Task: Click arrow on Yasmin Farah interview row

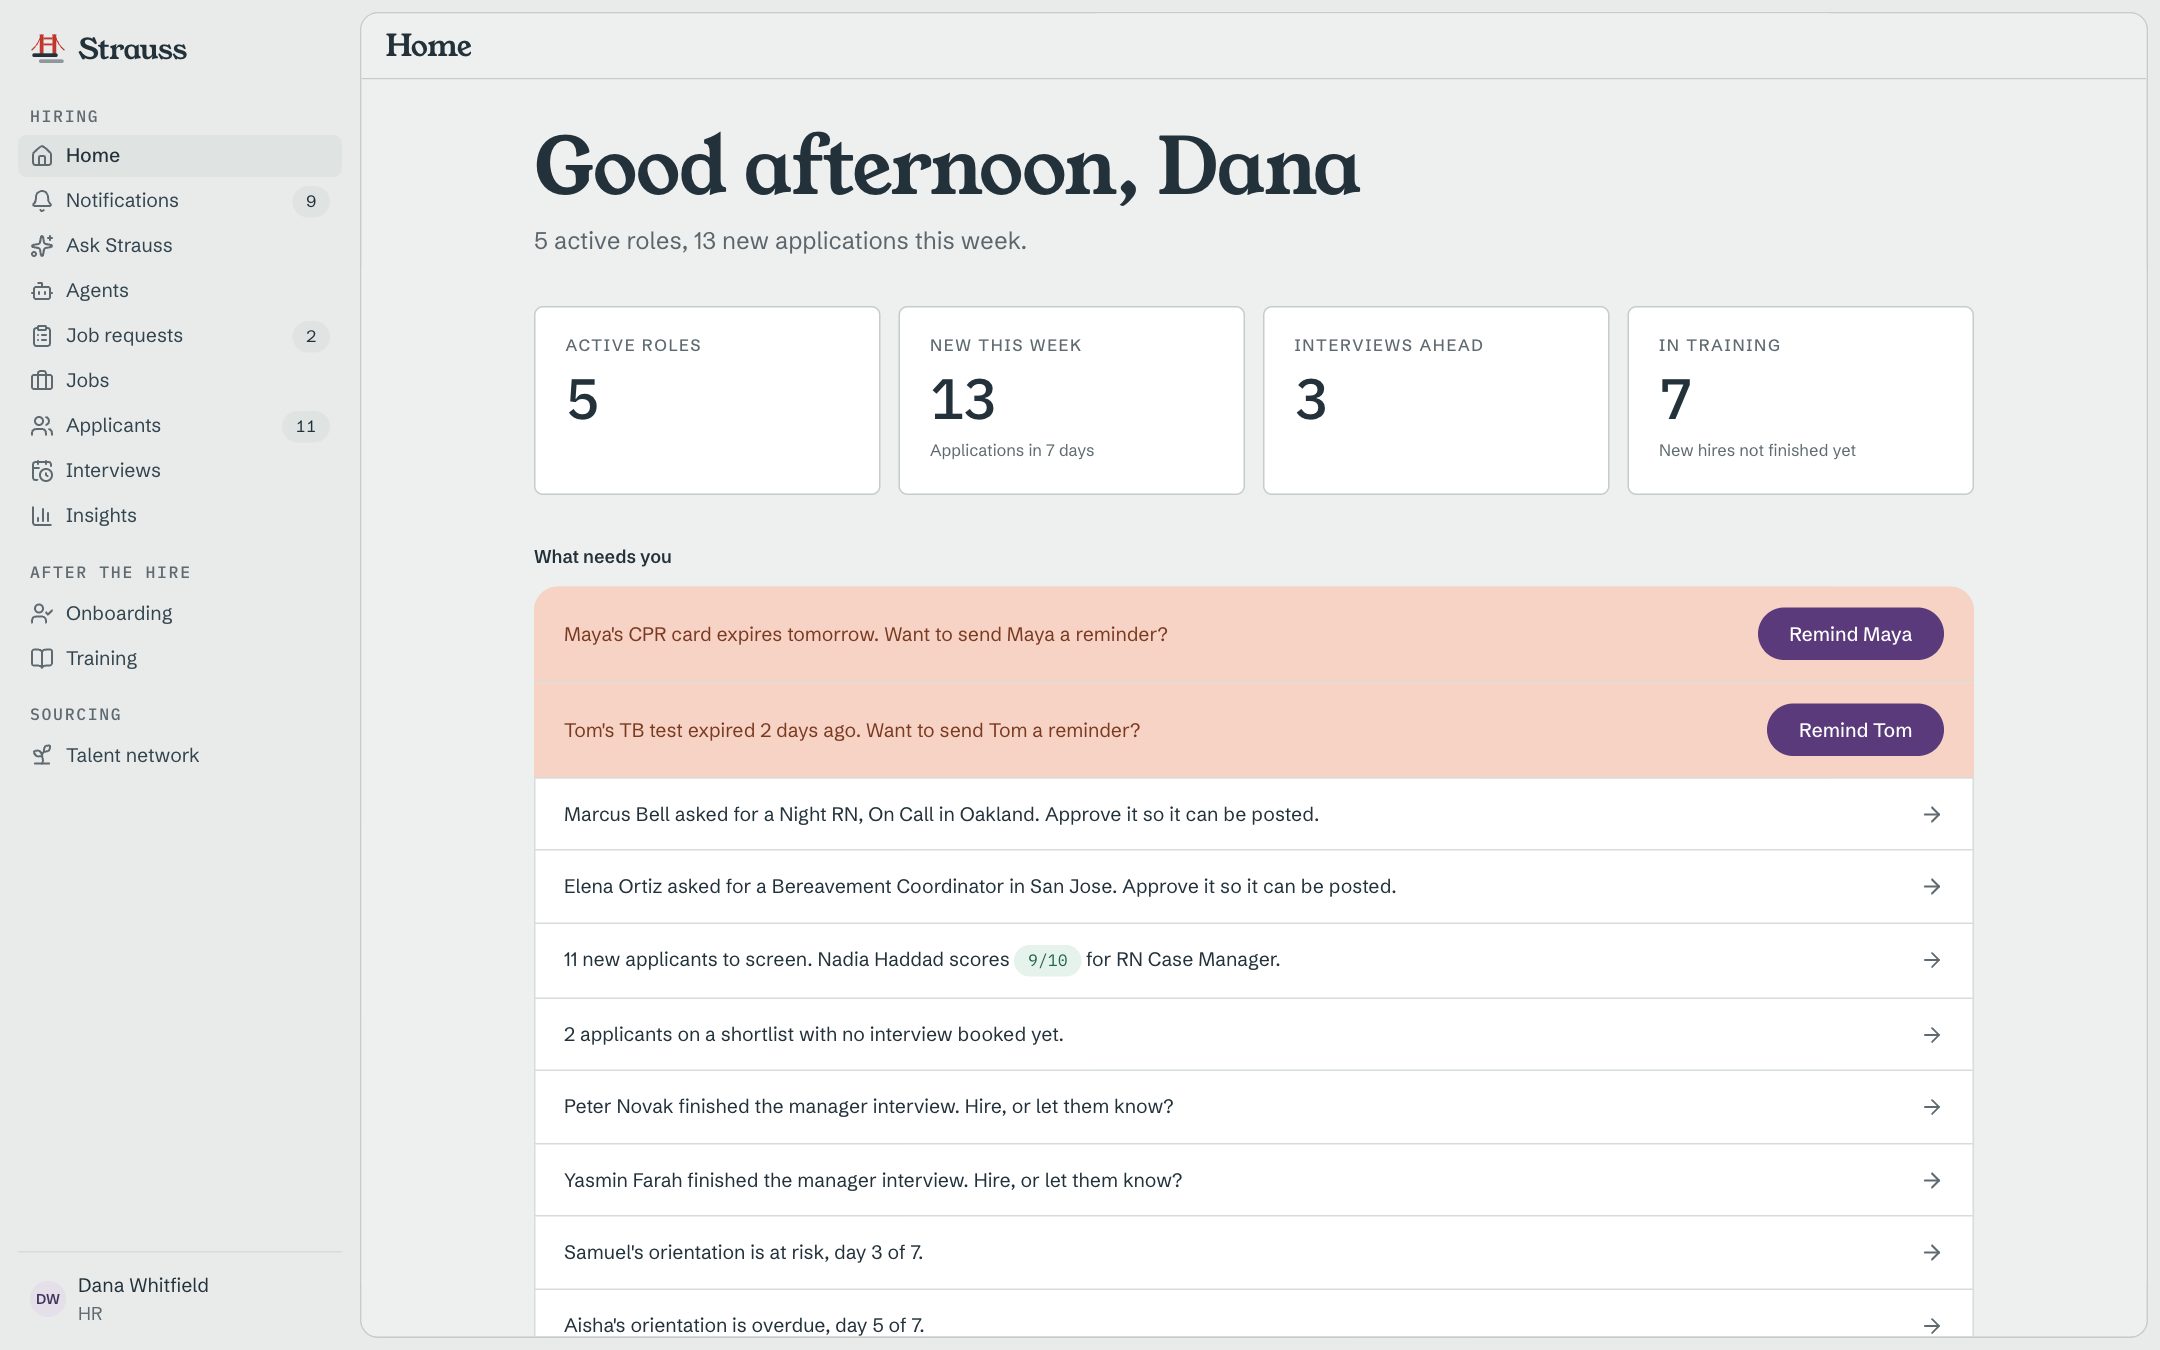Action: click(x=1932, y=1181)
